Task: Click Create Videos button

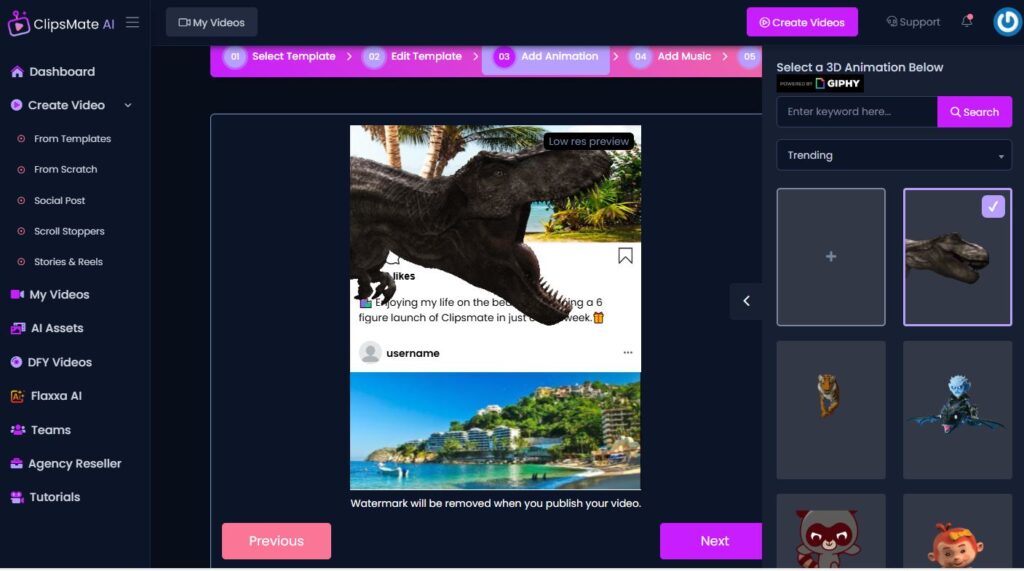Action: pos(802,22)
